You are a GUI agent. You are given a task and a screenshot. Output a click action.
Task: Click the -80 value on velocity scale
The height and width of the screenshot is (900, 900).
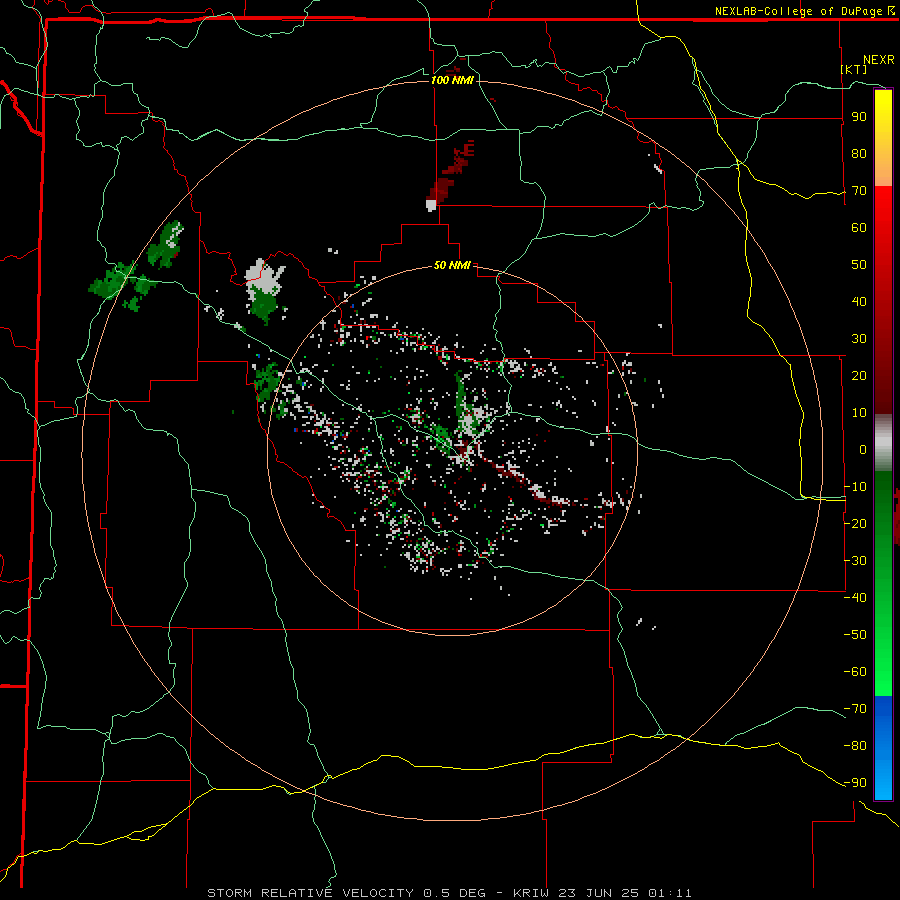856,746
